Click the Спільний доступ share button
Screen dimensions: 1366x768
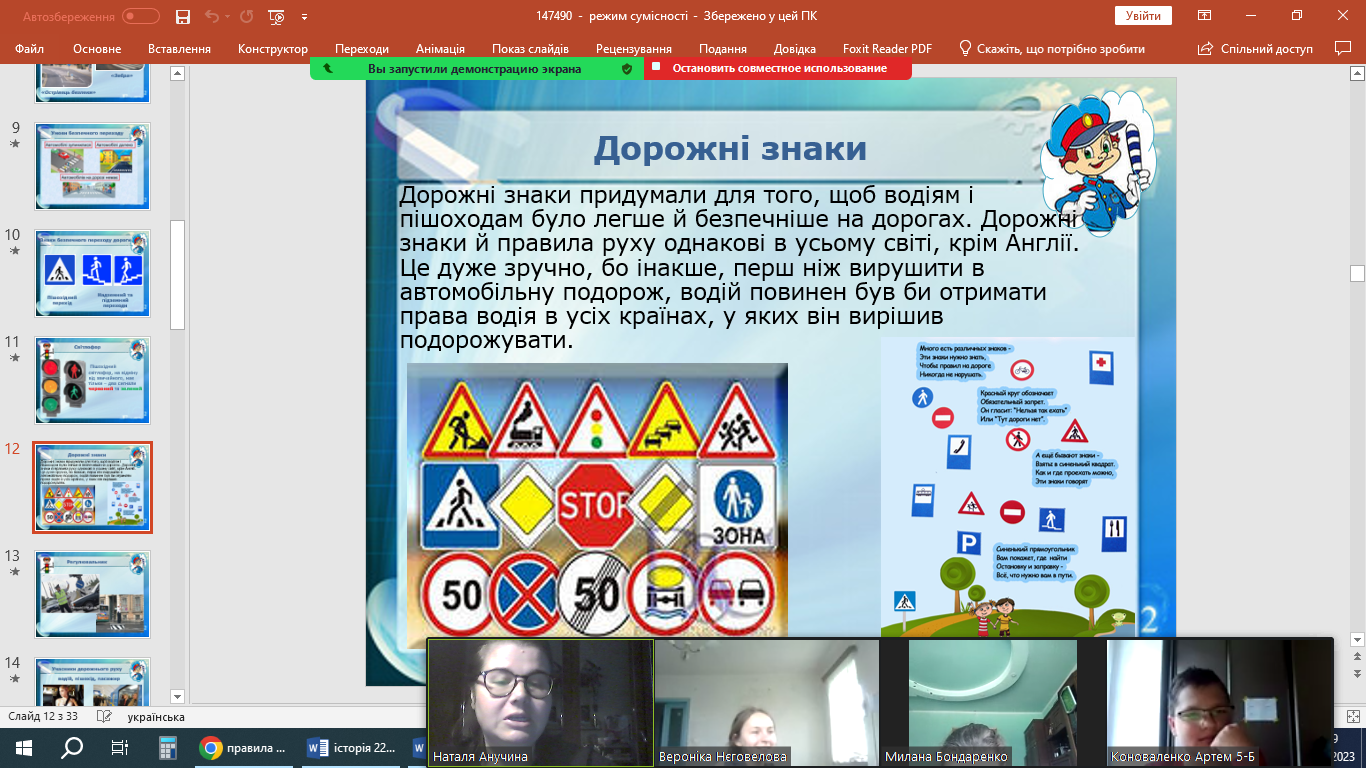click(x=1258, y=48)
